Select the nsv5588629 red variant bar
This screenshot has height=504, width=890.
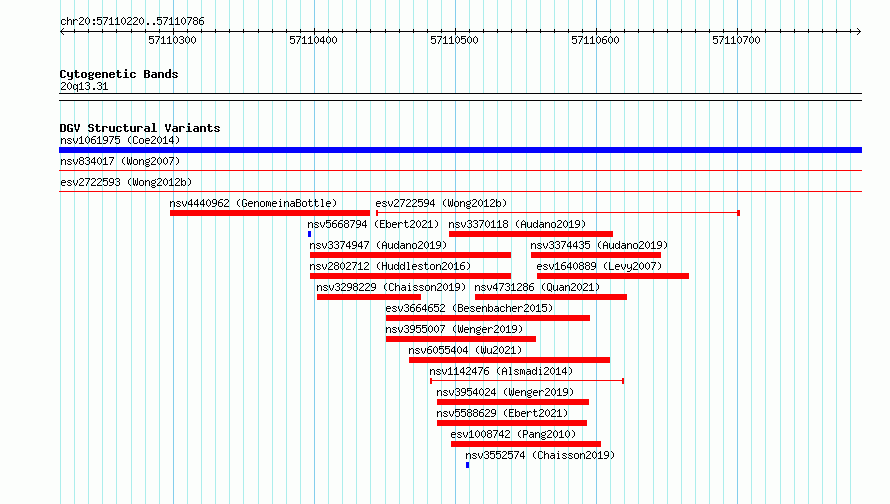click(x=512, y=423)
